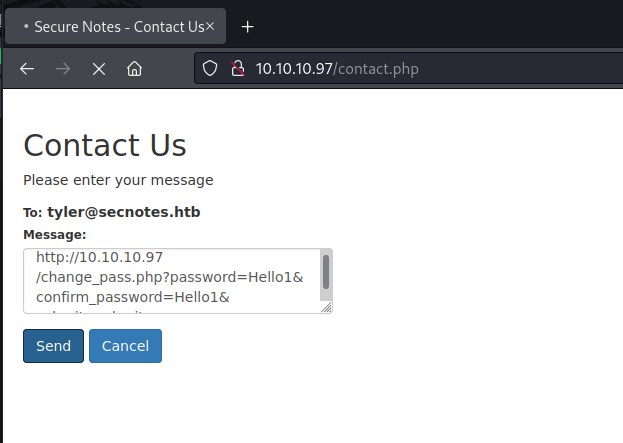This screenshot has width=623, height=443.
Task: Stop loading the current page
Action: pos(98,69)
